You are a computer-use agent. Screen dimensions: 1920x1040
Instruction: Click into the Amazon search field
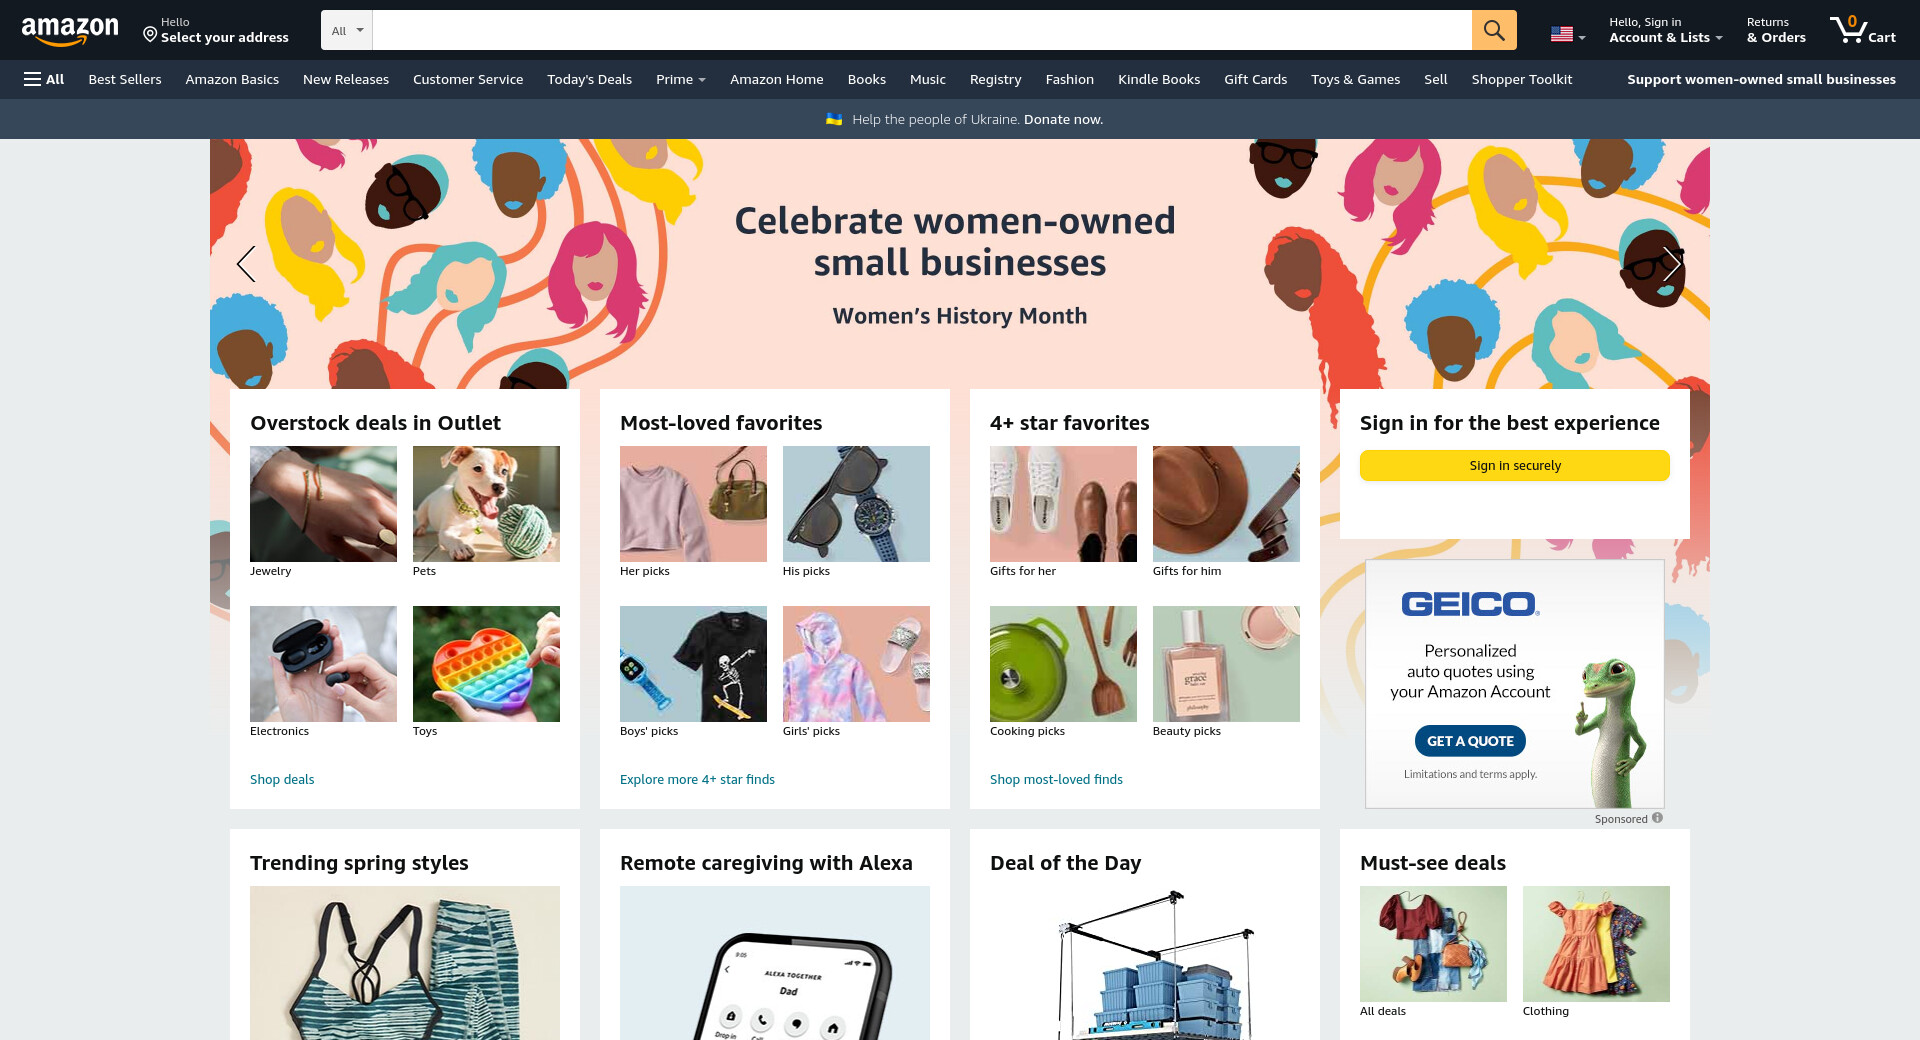click(x=922, y=30)
